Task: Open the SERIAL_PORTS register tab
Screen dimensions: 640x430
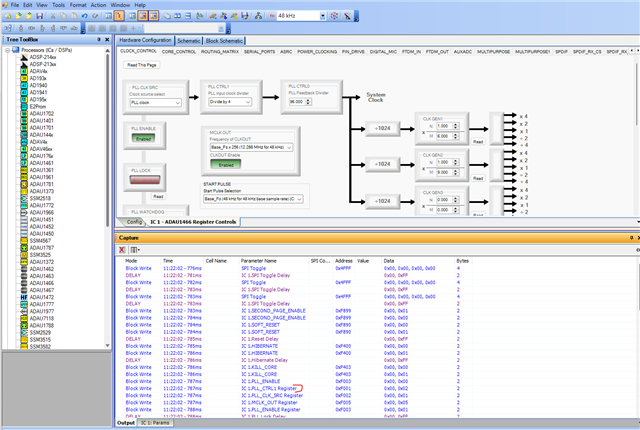Action: (259, 52)
